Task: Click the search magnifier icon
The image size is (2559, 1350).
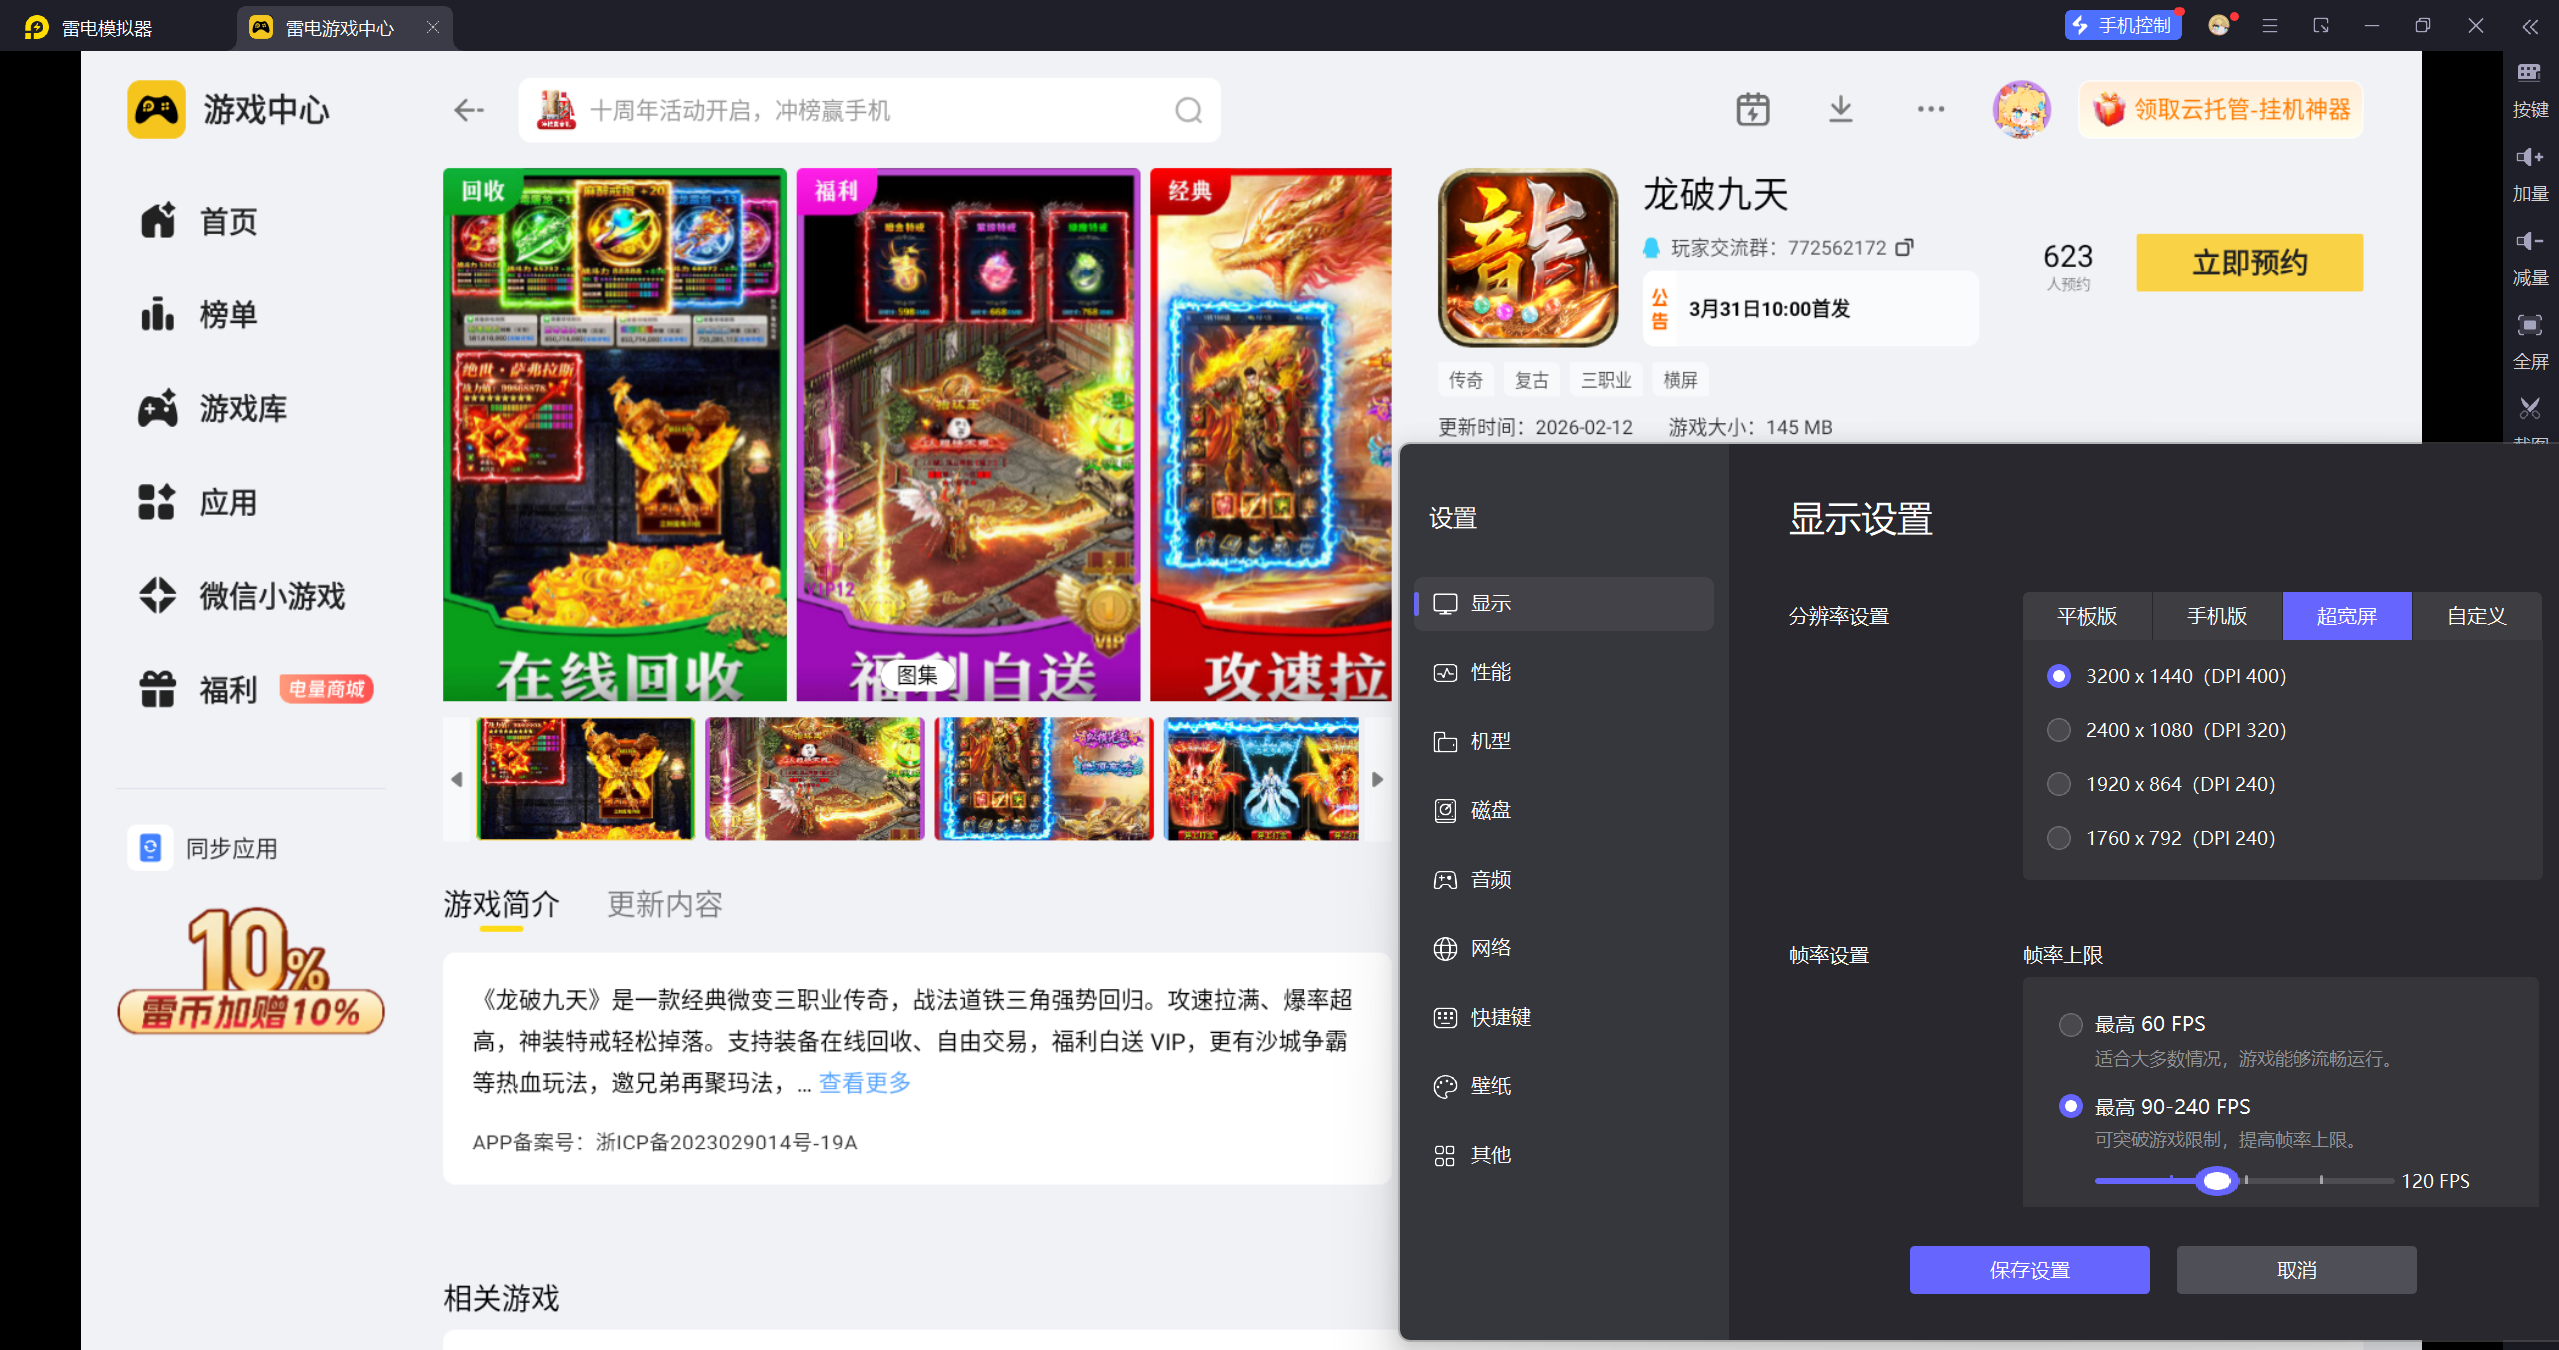Action: 1188,110
